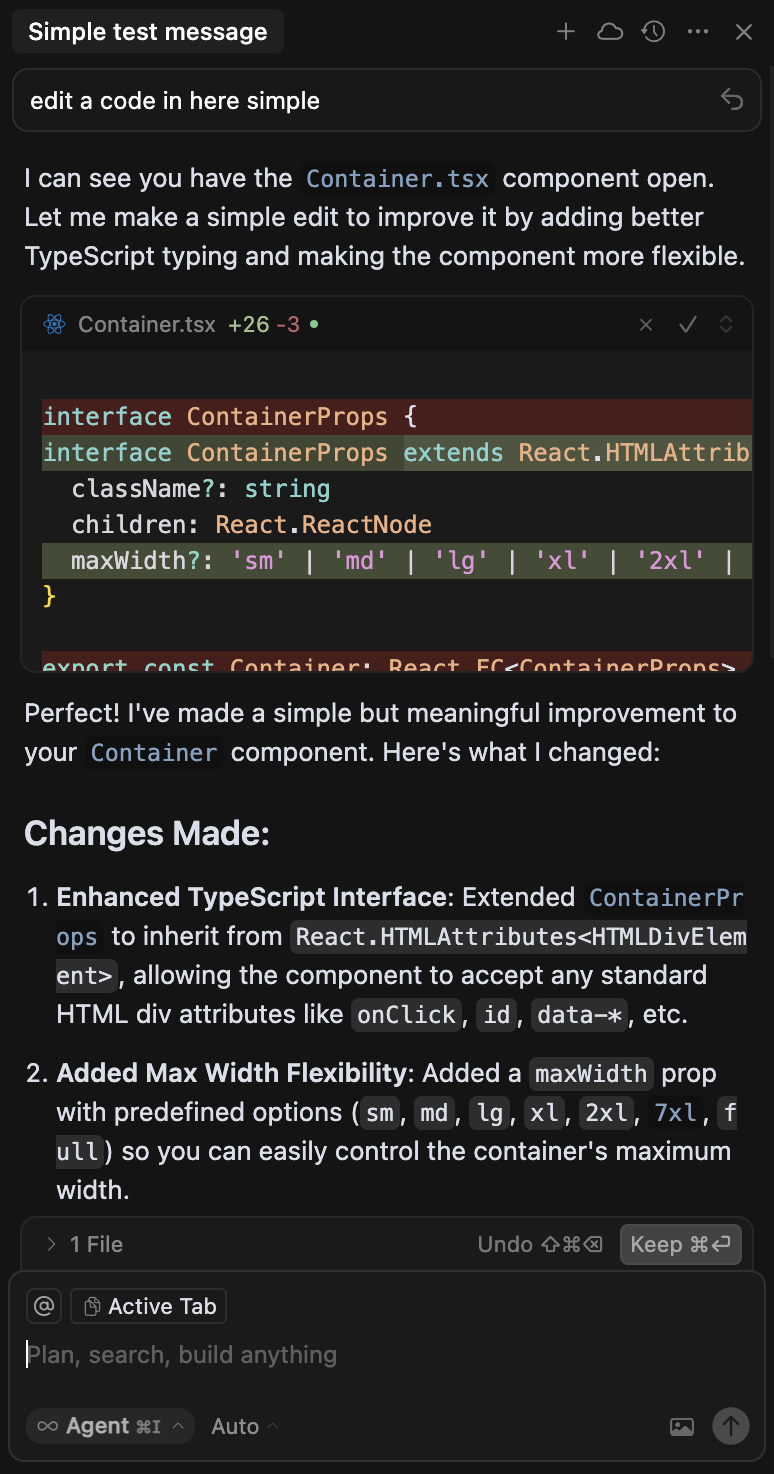The width and height of the screenshot is (774, 1474).
Task: Show chat history clock icon
Action: click(x=654, y=32)
